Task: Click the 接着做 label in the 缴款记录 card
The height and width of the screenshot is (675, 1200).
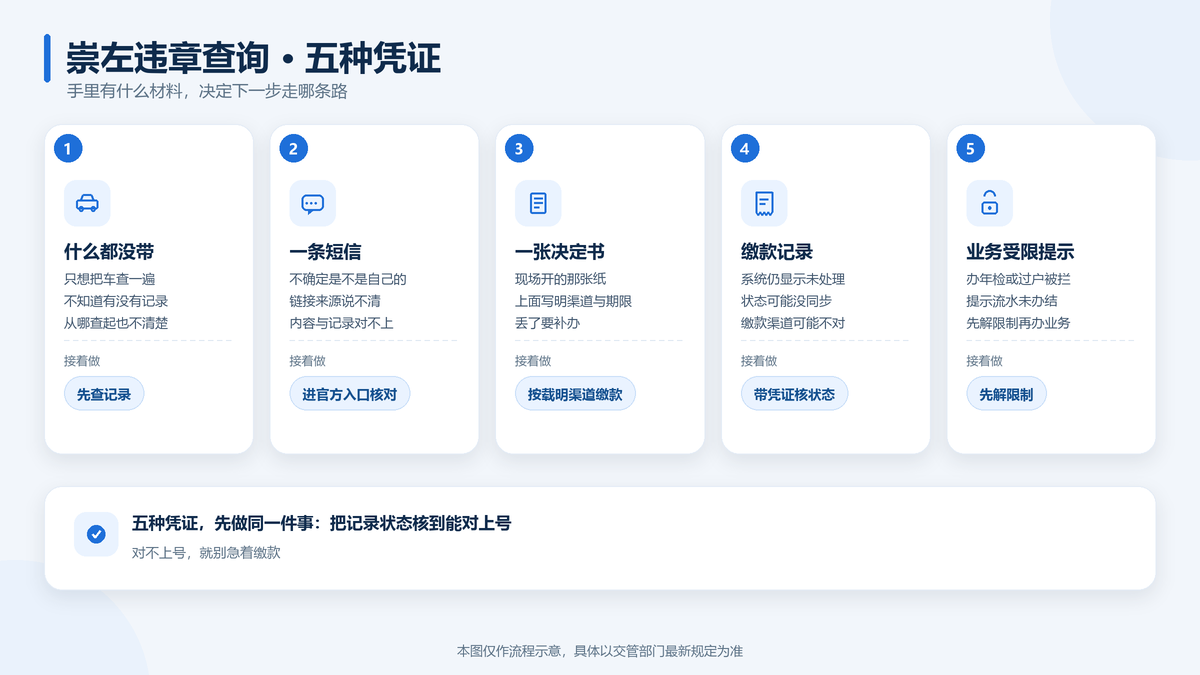Action: [759, 361]
